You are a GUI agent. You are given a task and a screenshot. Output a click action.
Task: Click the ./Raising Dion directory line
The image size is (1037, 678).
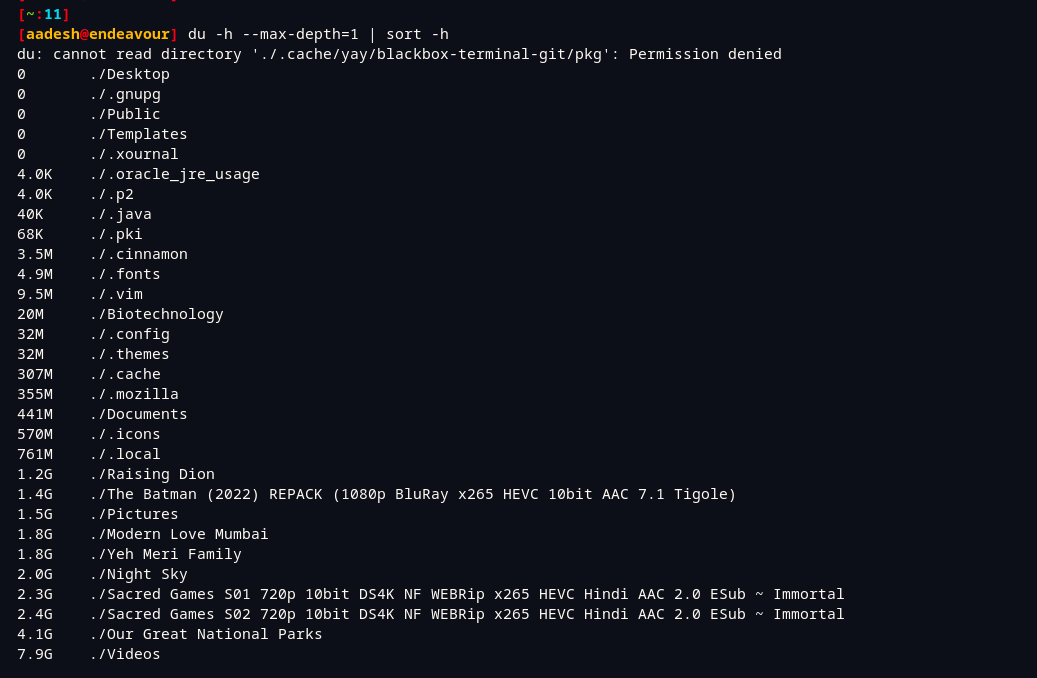coord(116,474)
